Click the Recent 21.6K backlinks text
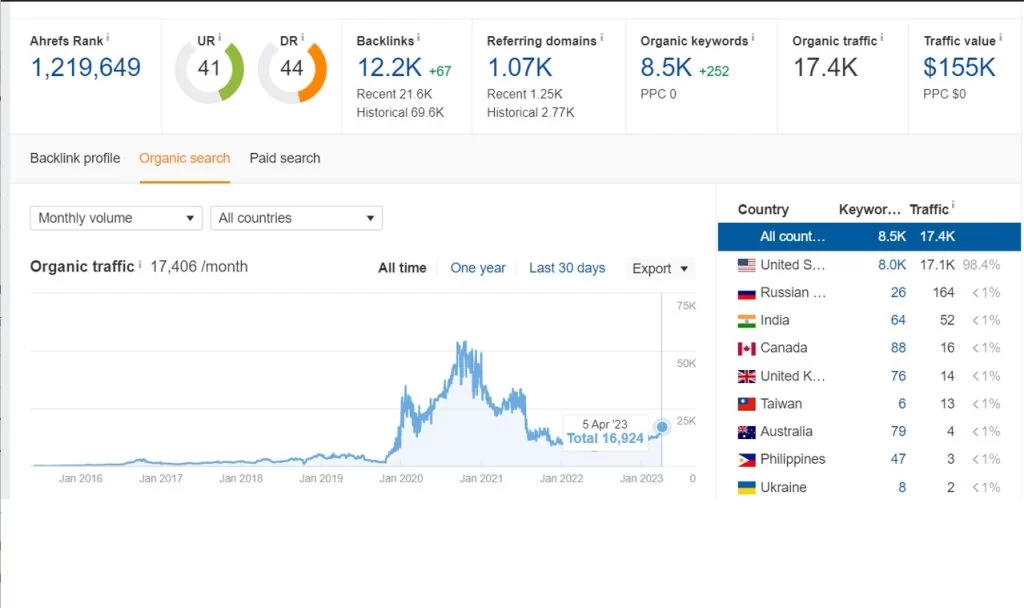Screen dimensions: 1024x608 pos(394,94)
